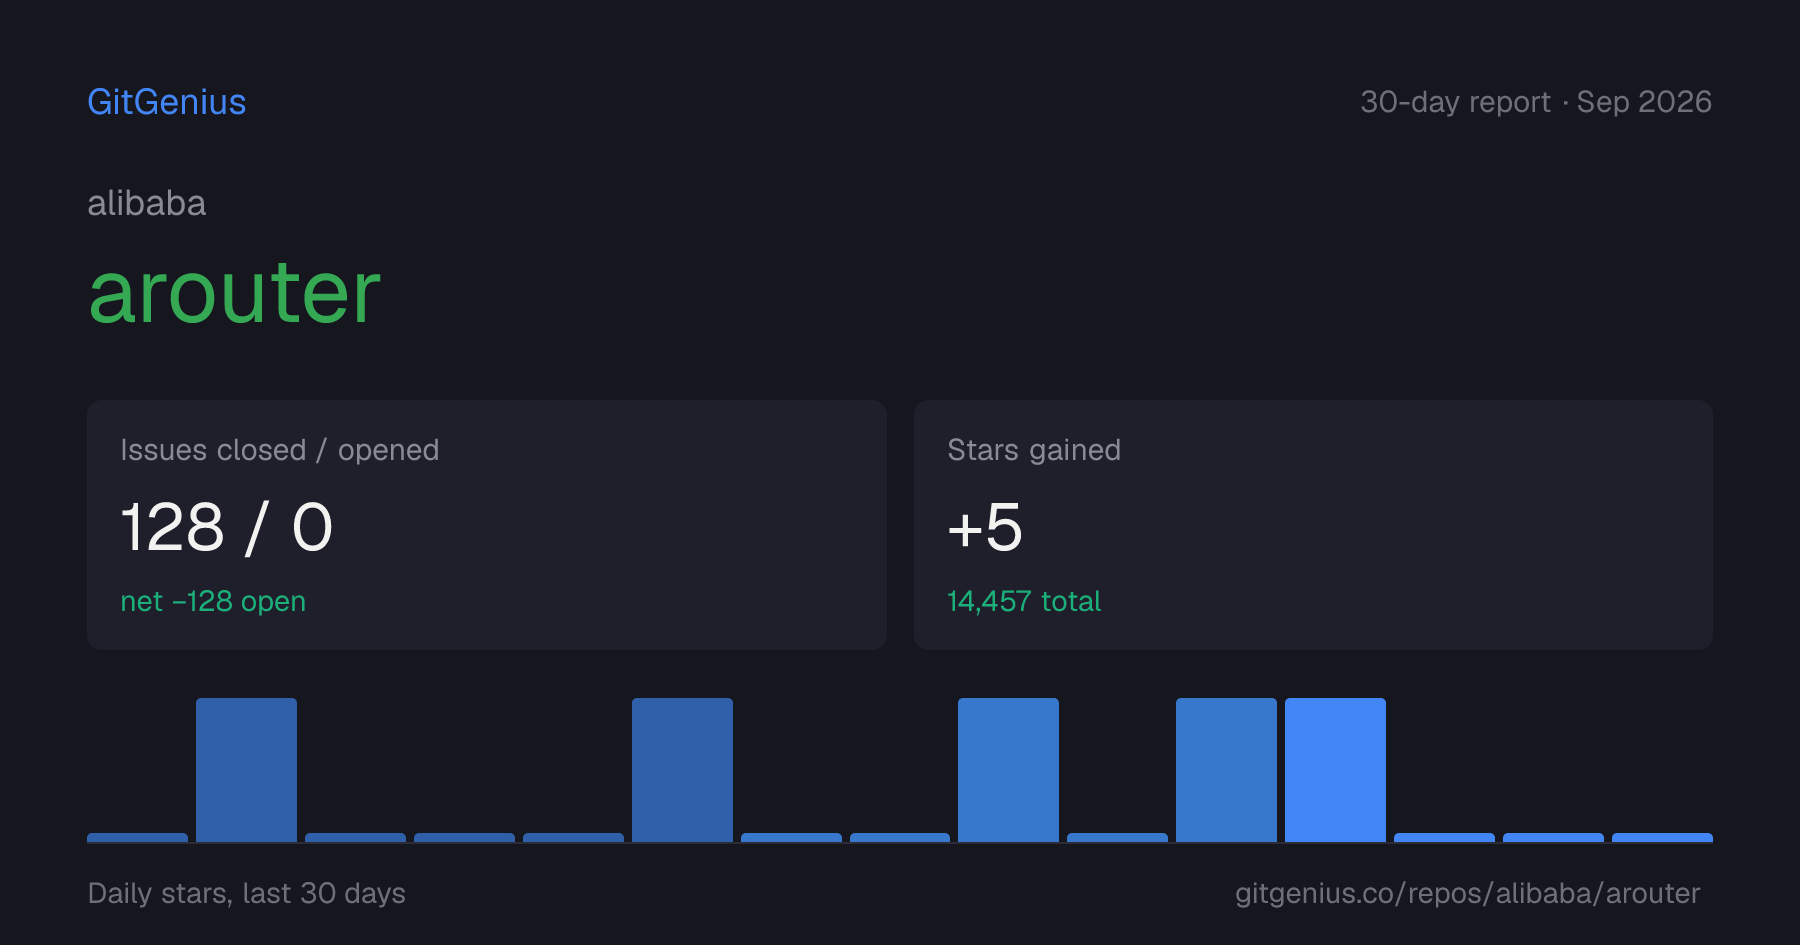Select the brightest blue tall bar
This screenshot has width=1800, height=945.
[1335, 770]
